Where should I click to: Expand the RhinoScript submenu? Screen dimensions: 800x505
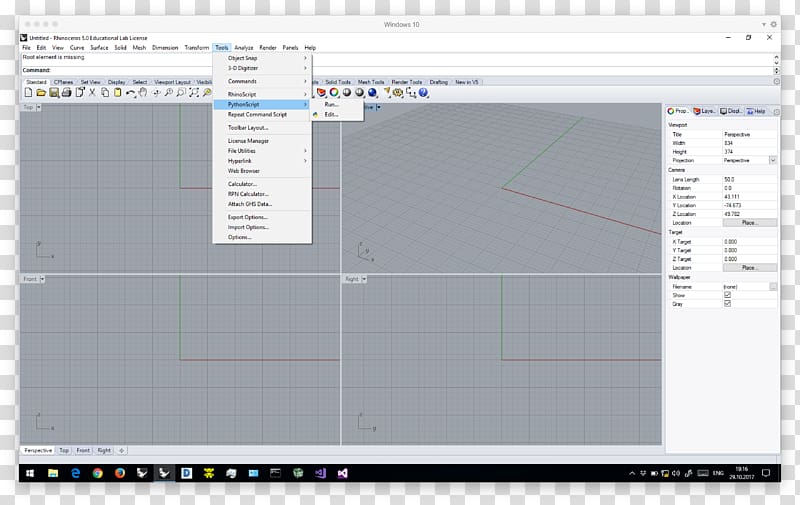(x=262, y=94)
